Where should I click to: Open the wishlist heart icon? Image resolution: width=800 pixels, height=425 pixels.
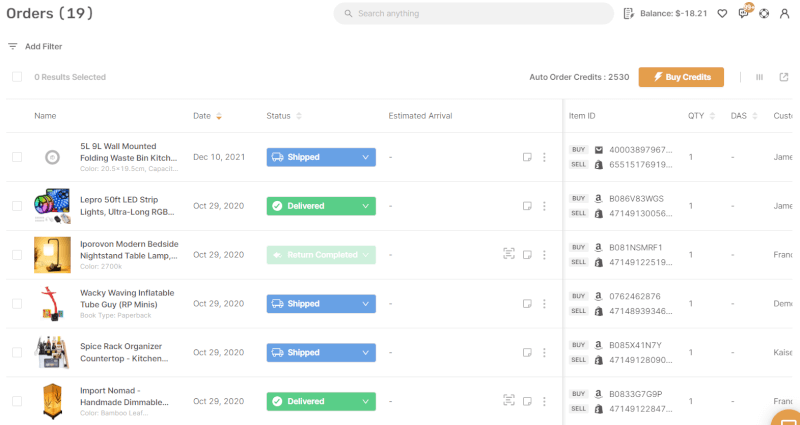click(722, 14)
